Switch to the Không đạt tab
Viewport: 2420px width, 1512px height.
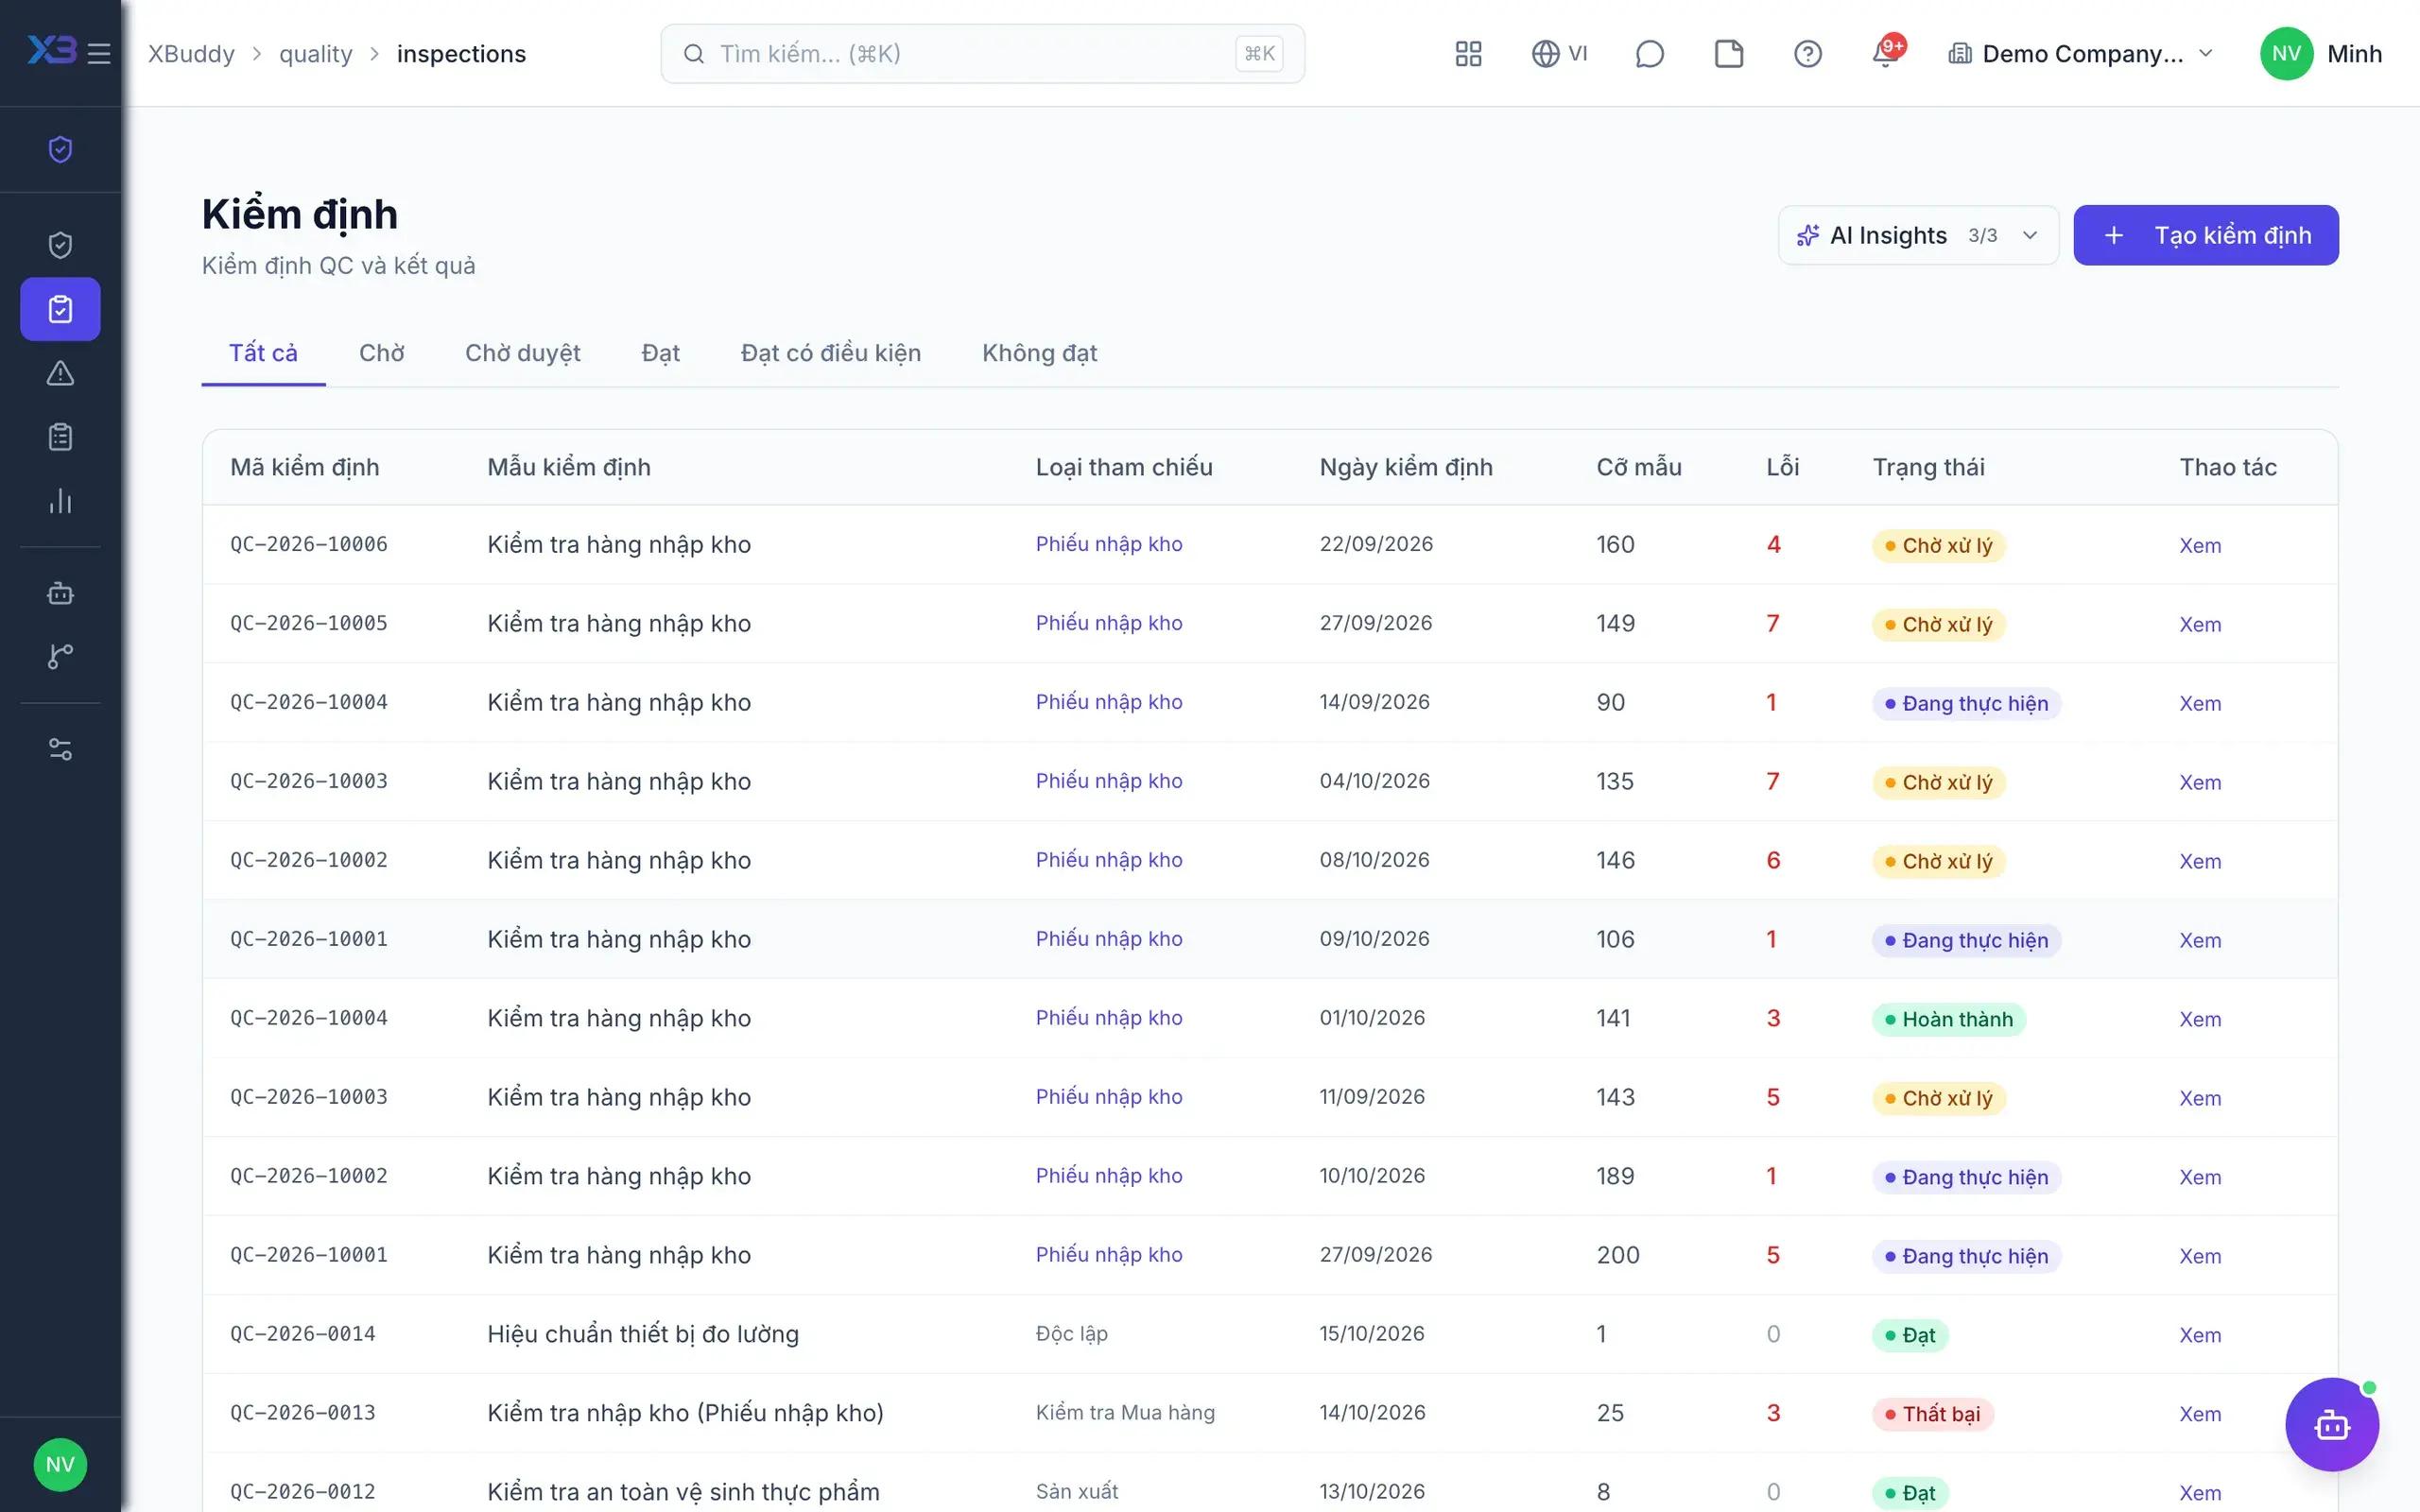point(1039,353)
